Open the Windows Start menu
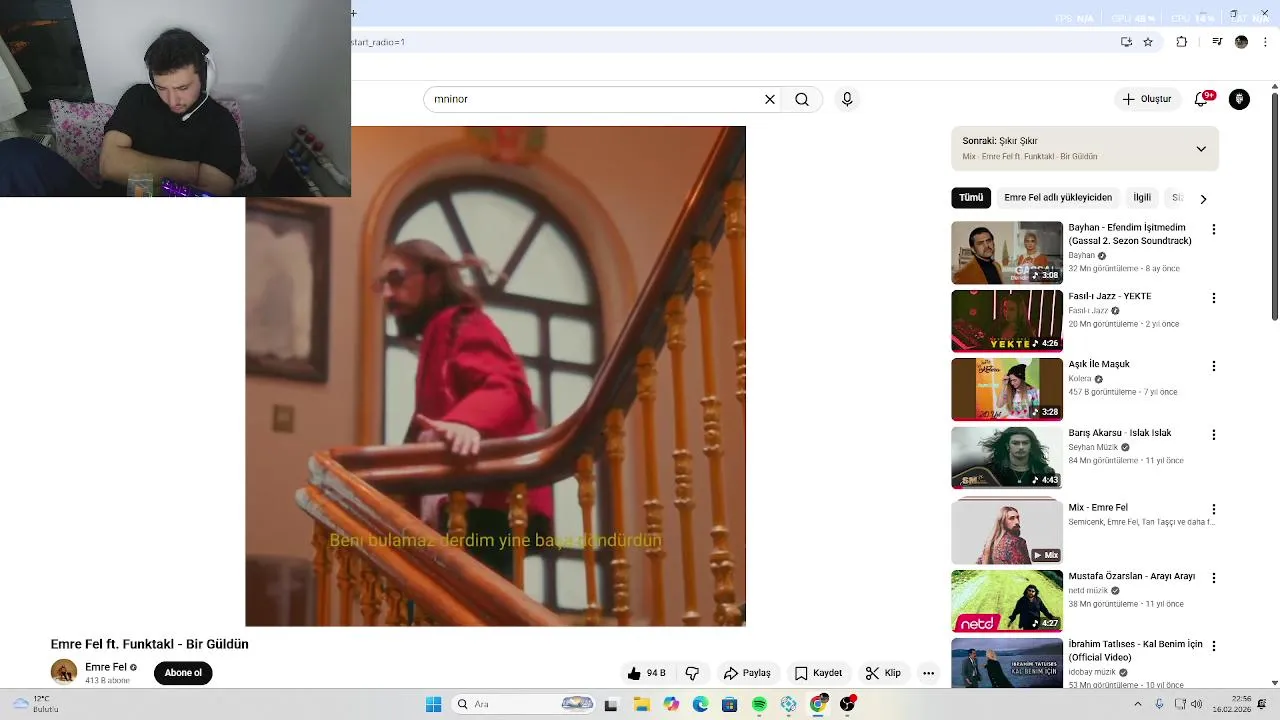This screenshot has width=1280, height=720. click(433, 704)
